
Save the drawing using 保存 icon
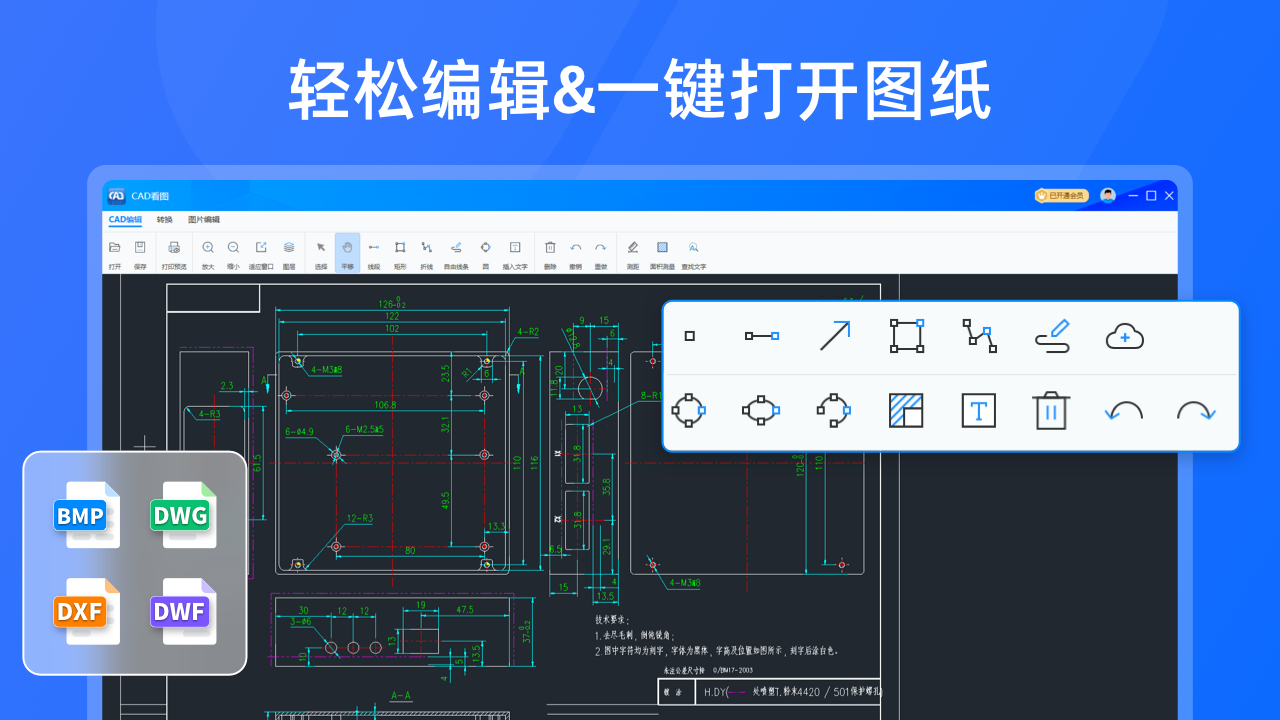[140, 252]
